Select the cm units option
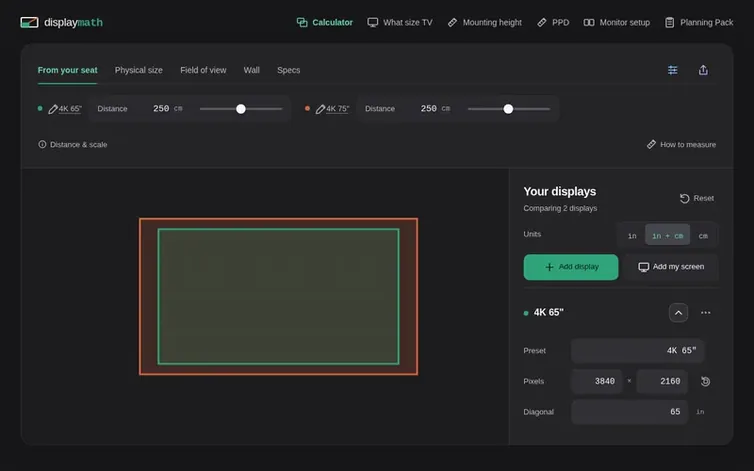The image size is (754, 471). (x=703, y=236)
